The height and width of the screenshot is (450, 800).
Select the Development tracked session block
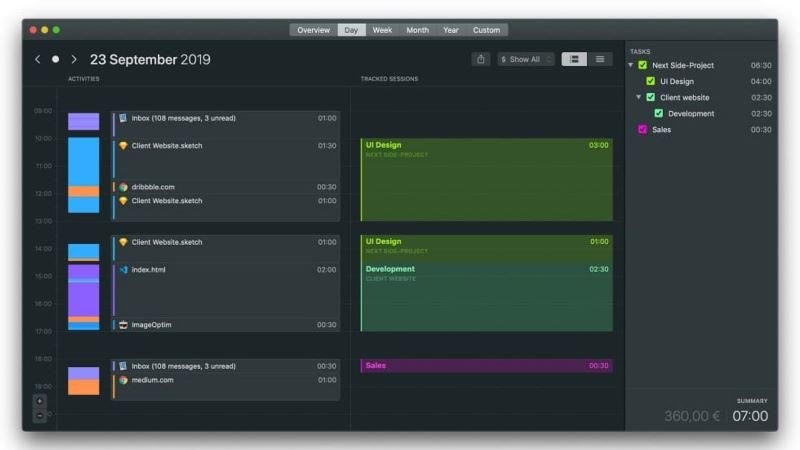click(x=486, y=295)
